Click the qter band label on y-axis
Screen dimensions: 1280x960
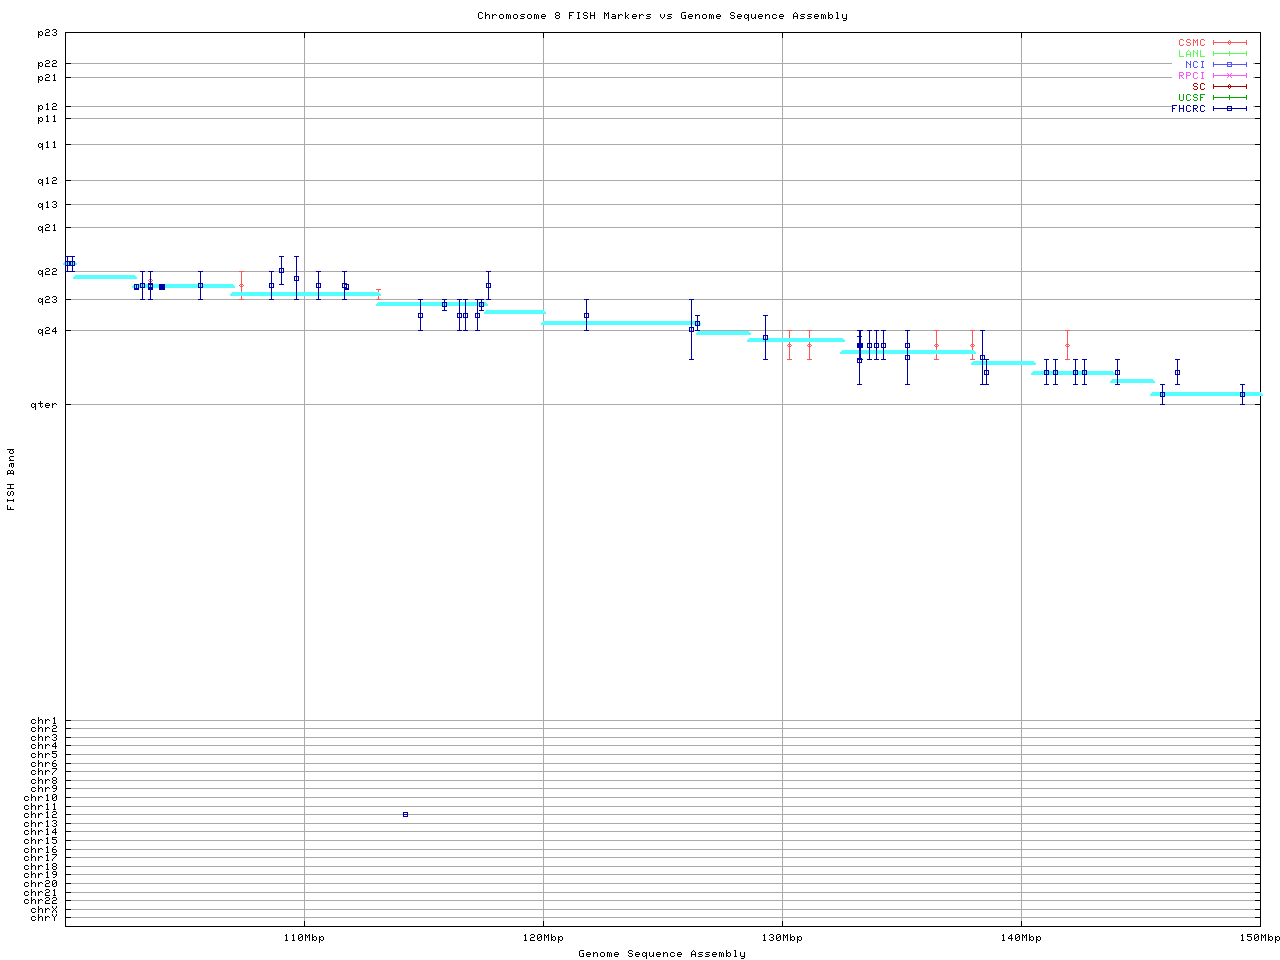47,405
